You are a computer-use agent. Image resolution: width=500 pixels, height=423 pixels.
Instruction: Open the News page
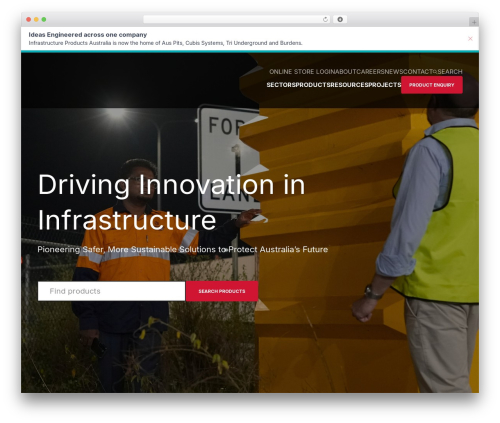[394, 72]
